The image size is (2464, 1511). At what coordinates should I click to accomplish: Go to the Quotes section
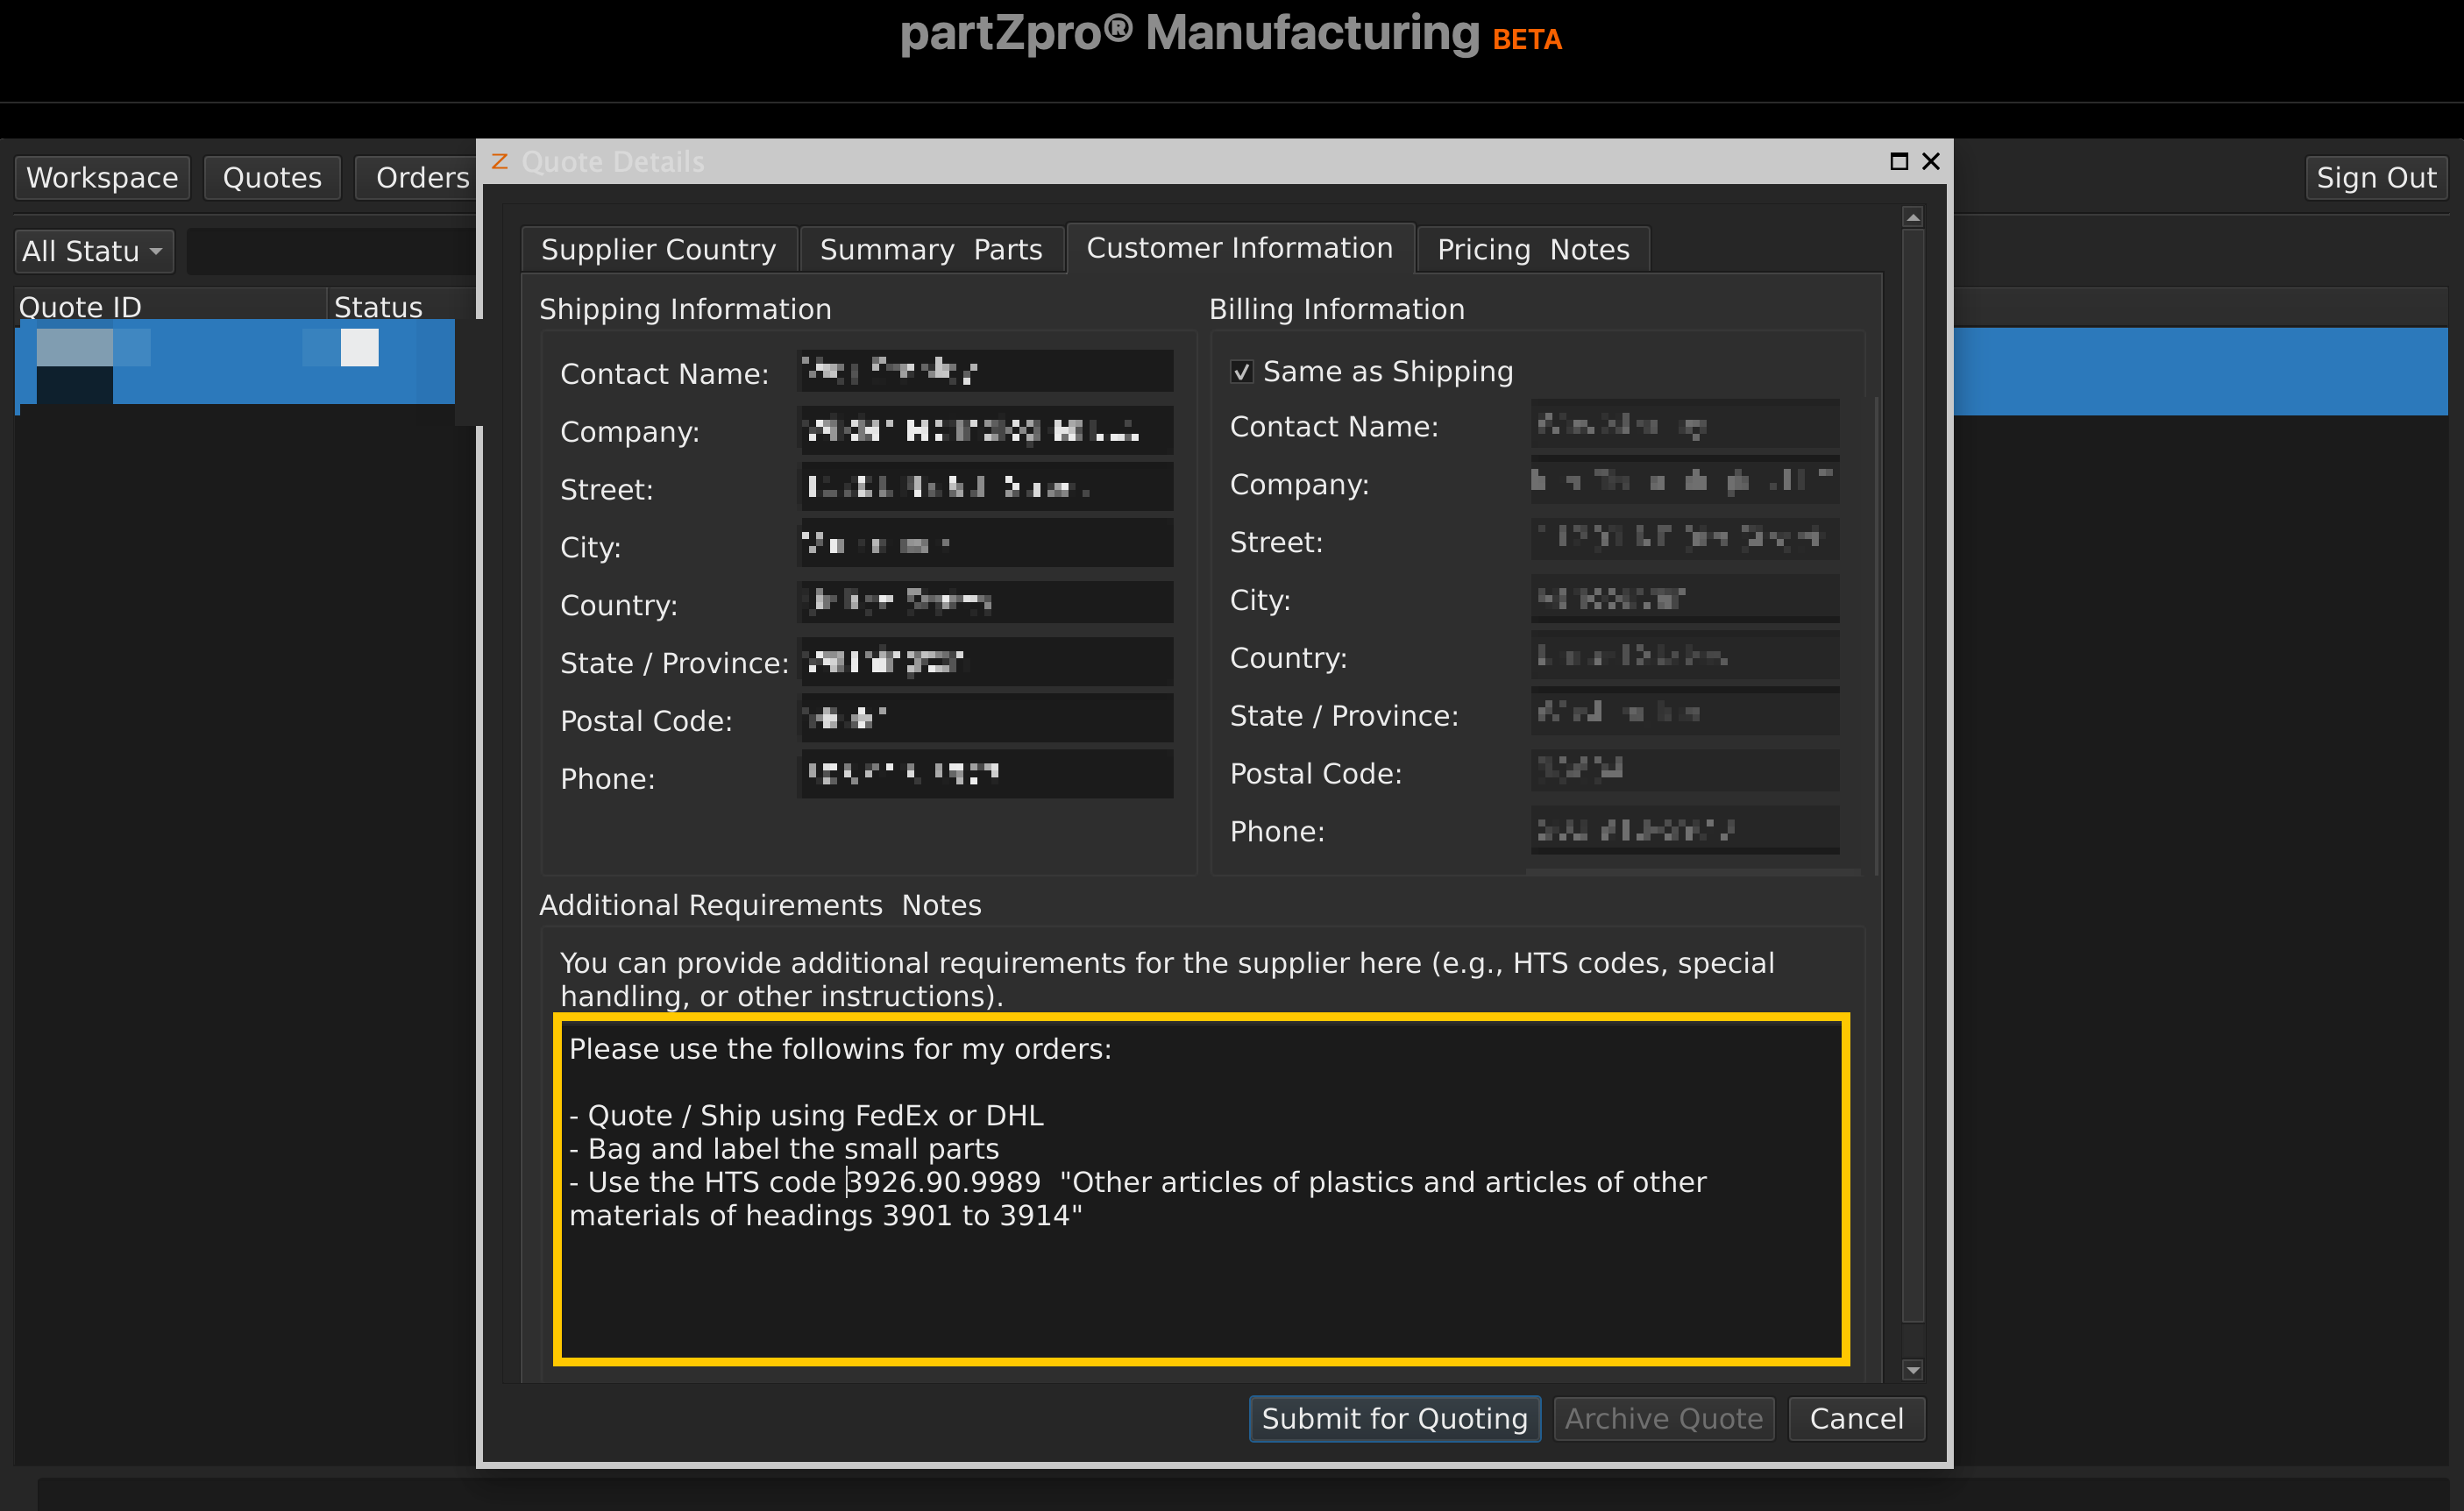click(x=272, y=177)
